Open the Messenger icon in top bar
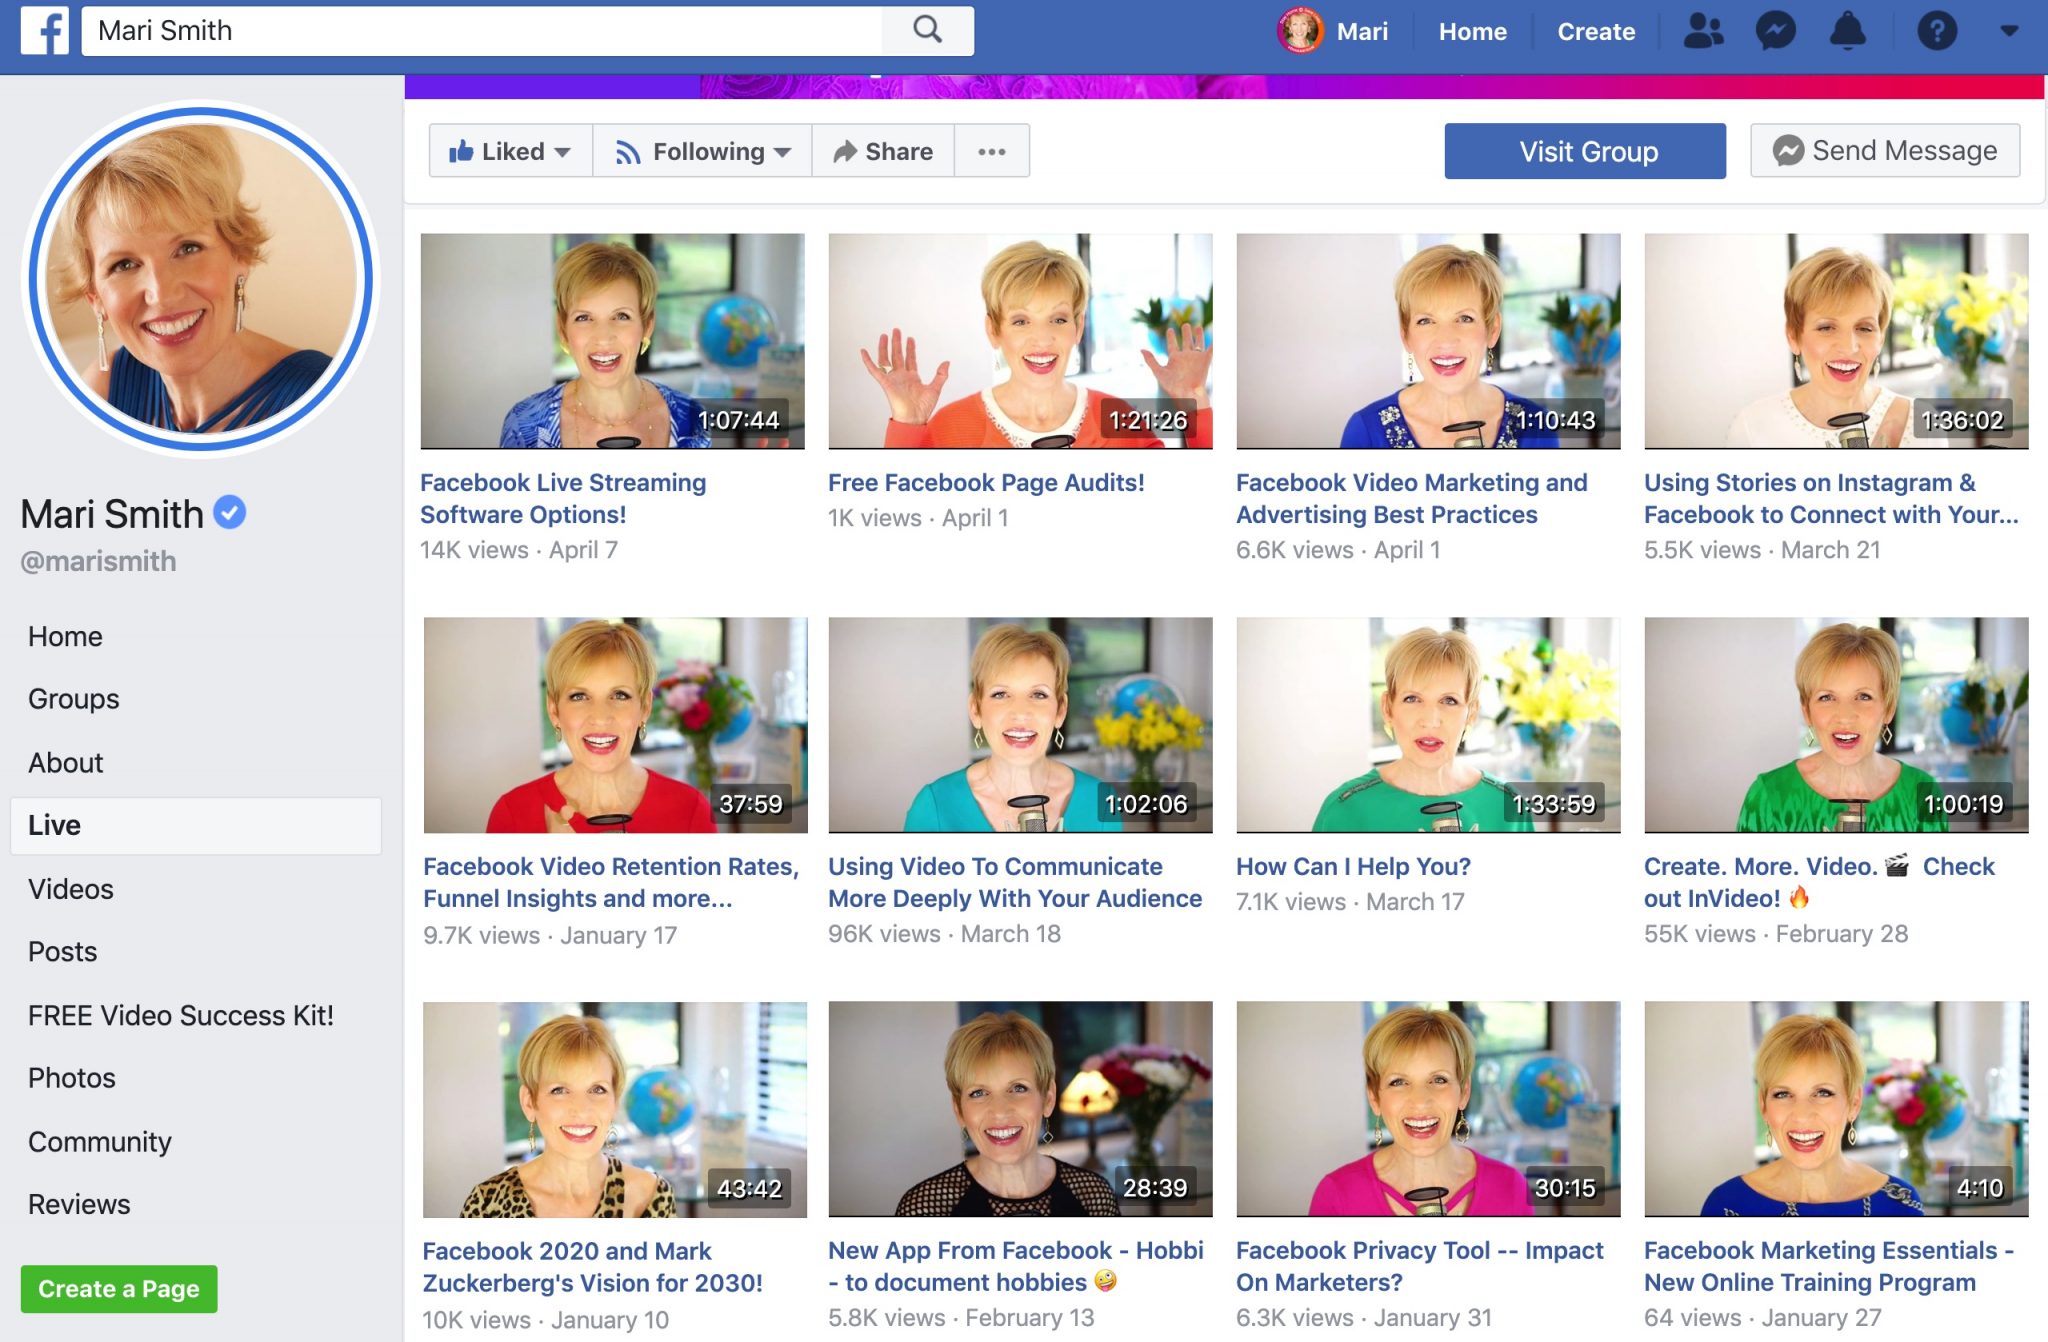2048x1342 pixels. coord(1775,31)
